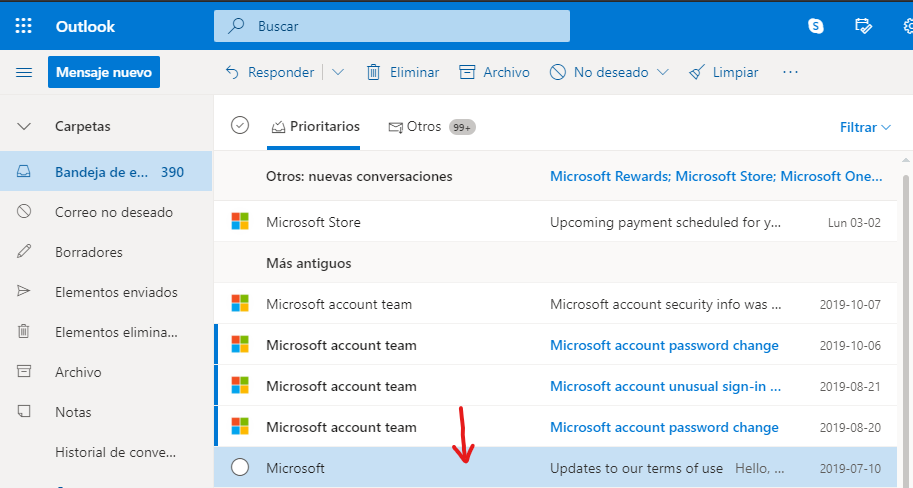Click the 390 unread count
The width and height of the screenshot is (913, 488).
(x=172, y=172)
